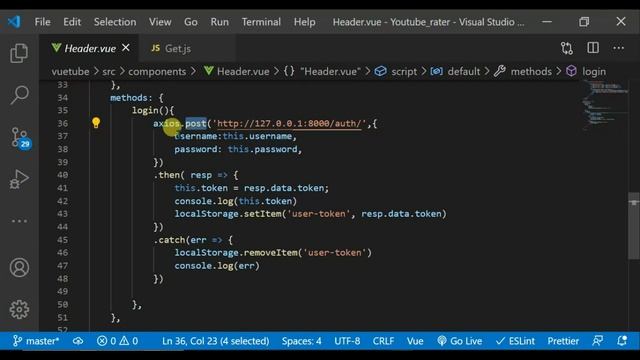Viewport: 640px width, 360px height.
Task: Click Prettier in the status bar
Action: tap(563, 341)
